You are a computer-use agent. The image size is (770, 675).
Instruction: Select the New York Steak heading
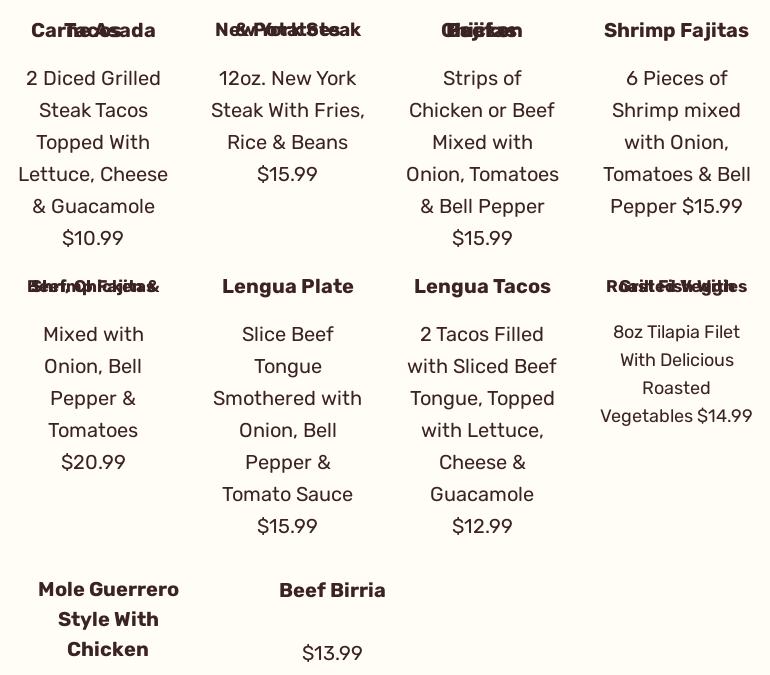(x=288, y=30)
